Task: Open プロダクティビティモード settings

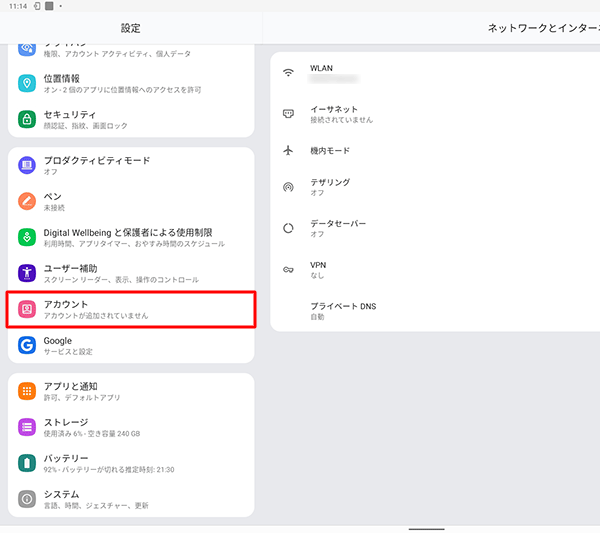Action: (x=131, y=165)
